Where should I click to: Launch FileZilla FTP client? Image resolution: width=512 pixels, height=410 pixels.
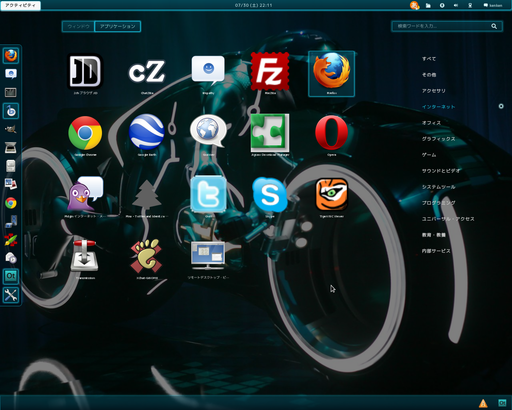pyautogui.click(x=270, y=71)
